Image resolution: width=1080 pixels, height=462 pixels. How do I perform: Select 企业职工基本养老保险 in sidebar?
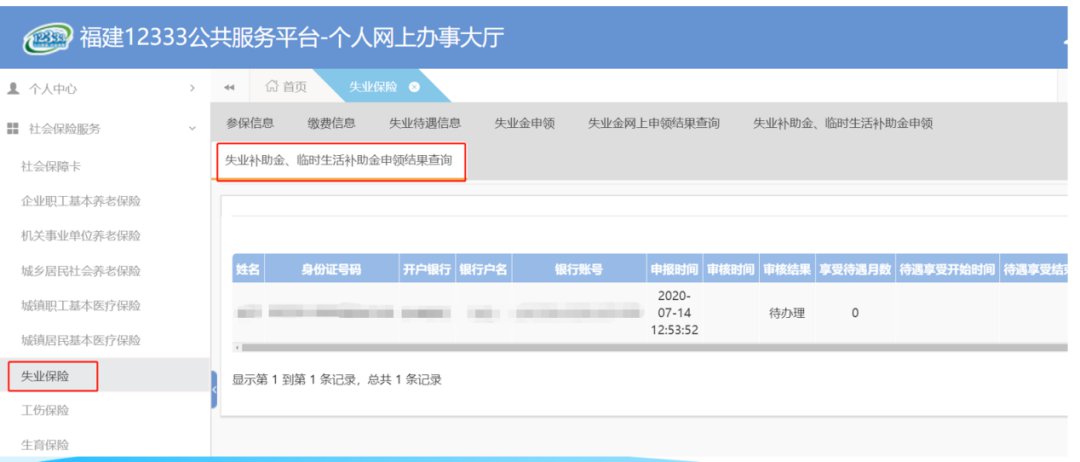[81, 201]
